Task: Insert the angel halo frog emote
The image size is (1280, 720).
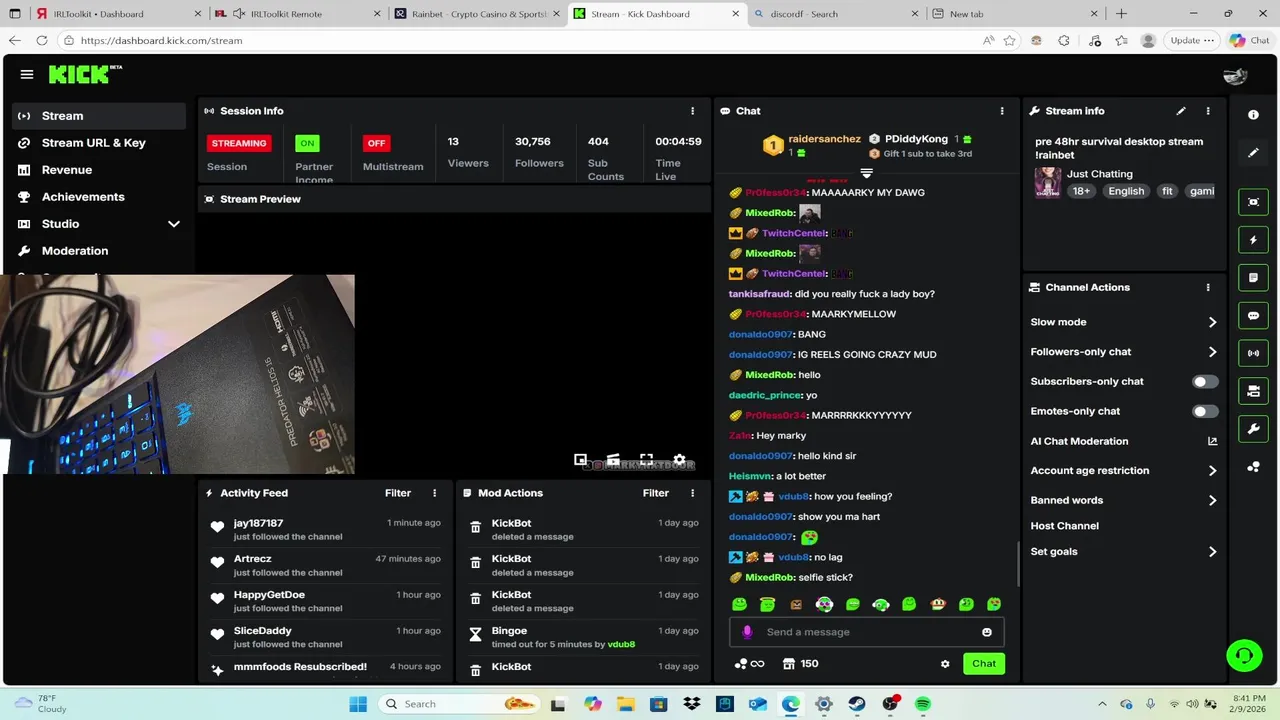Action: [x=767, y=604]
